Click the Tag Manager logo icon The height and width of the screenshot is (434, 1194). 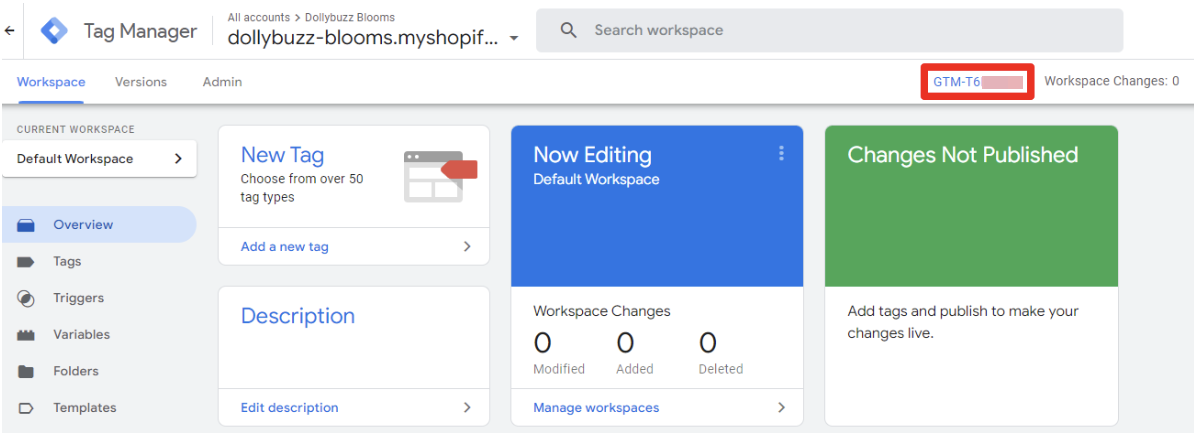tap(55, 31)
